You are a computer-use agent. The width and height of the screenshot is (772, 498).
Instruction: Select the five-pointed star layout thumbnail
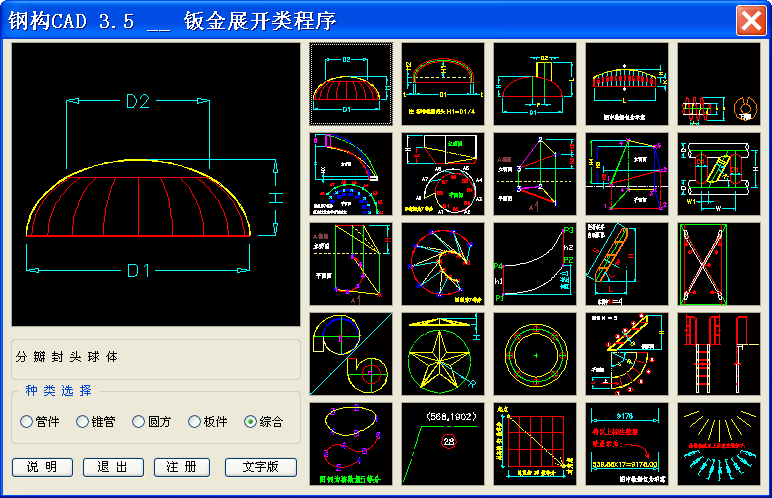(443, 354)
